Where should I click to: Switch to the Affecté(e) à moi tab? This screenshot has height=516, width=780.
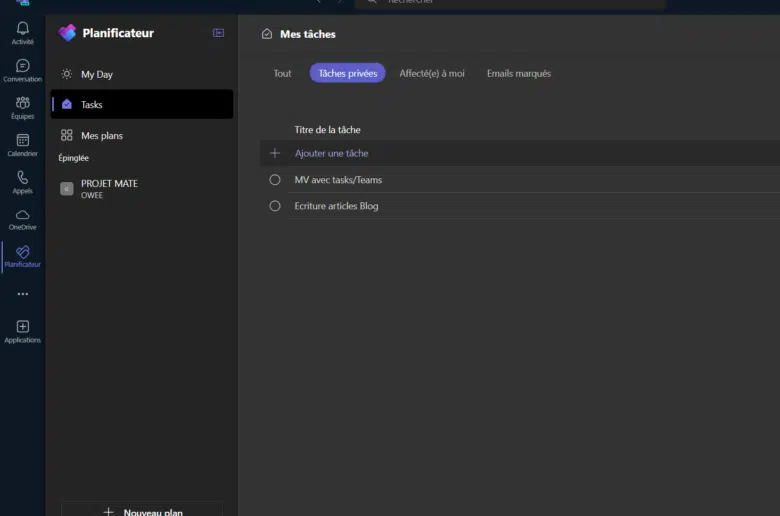click(x=432, y=73)
